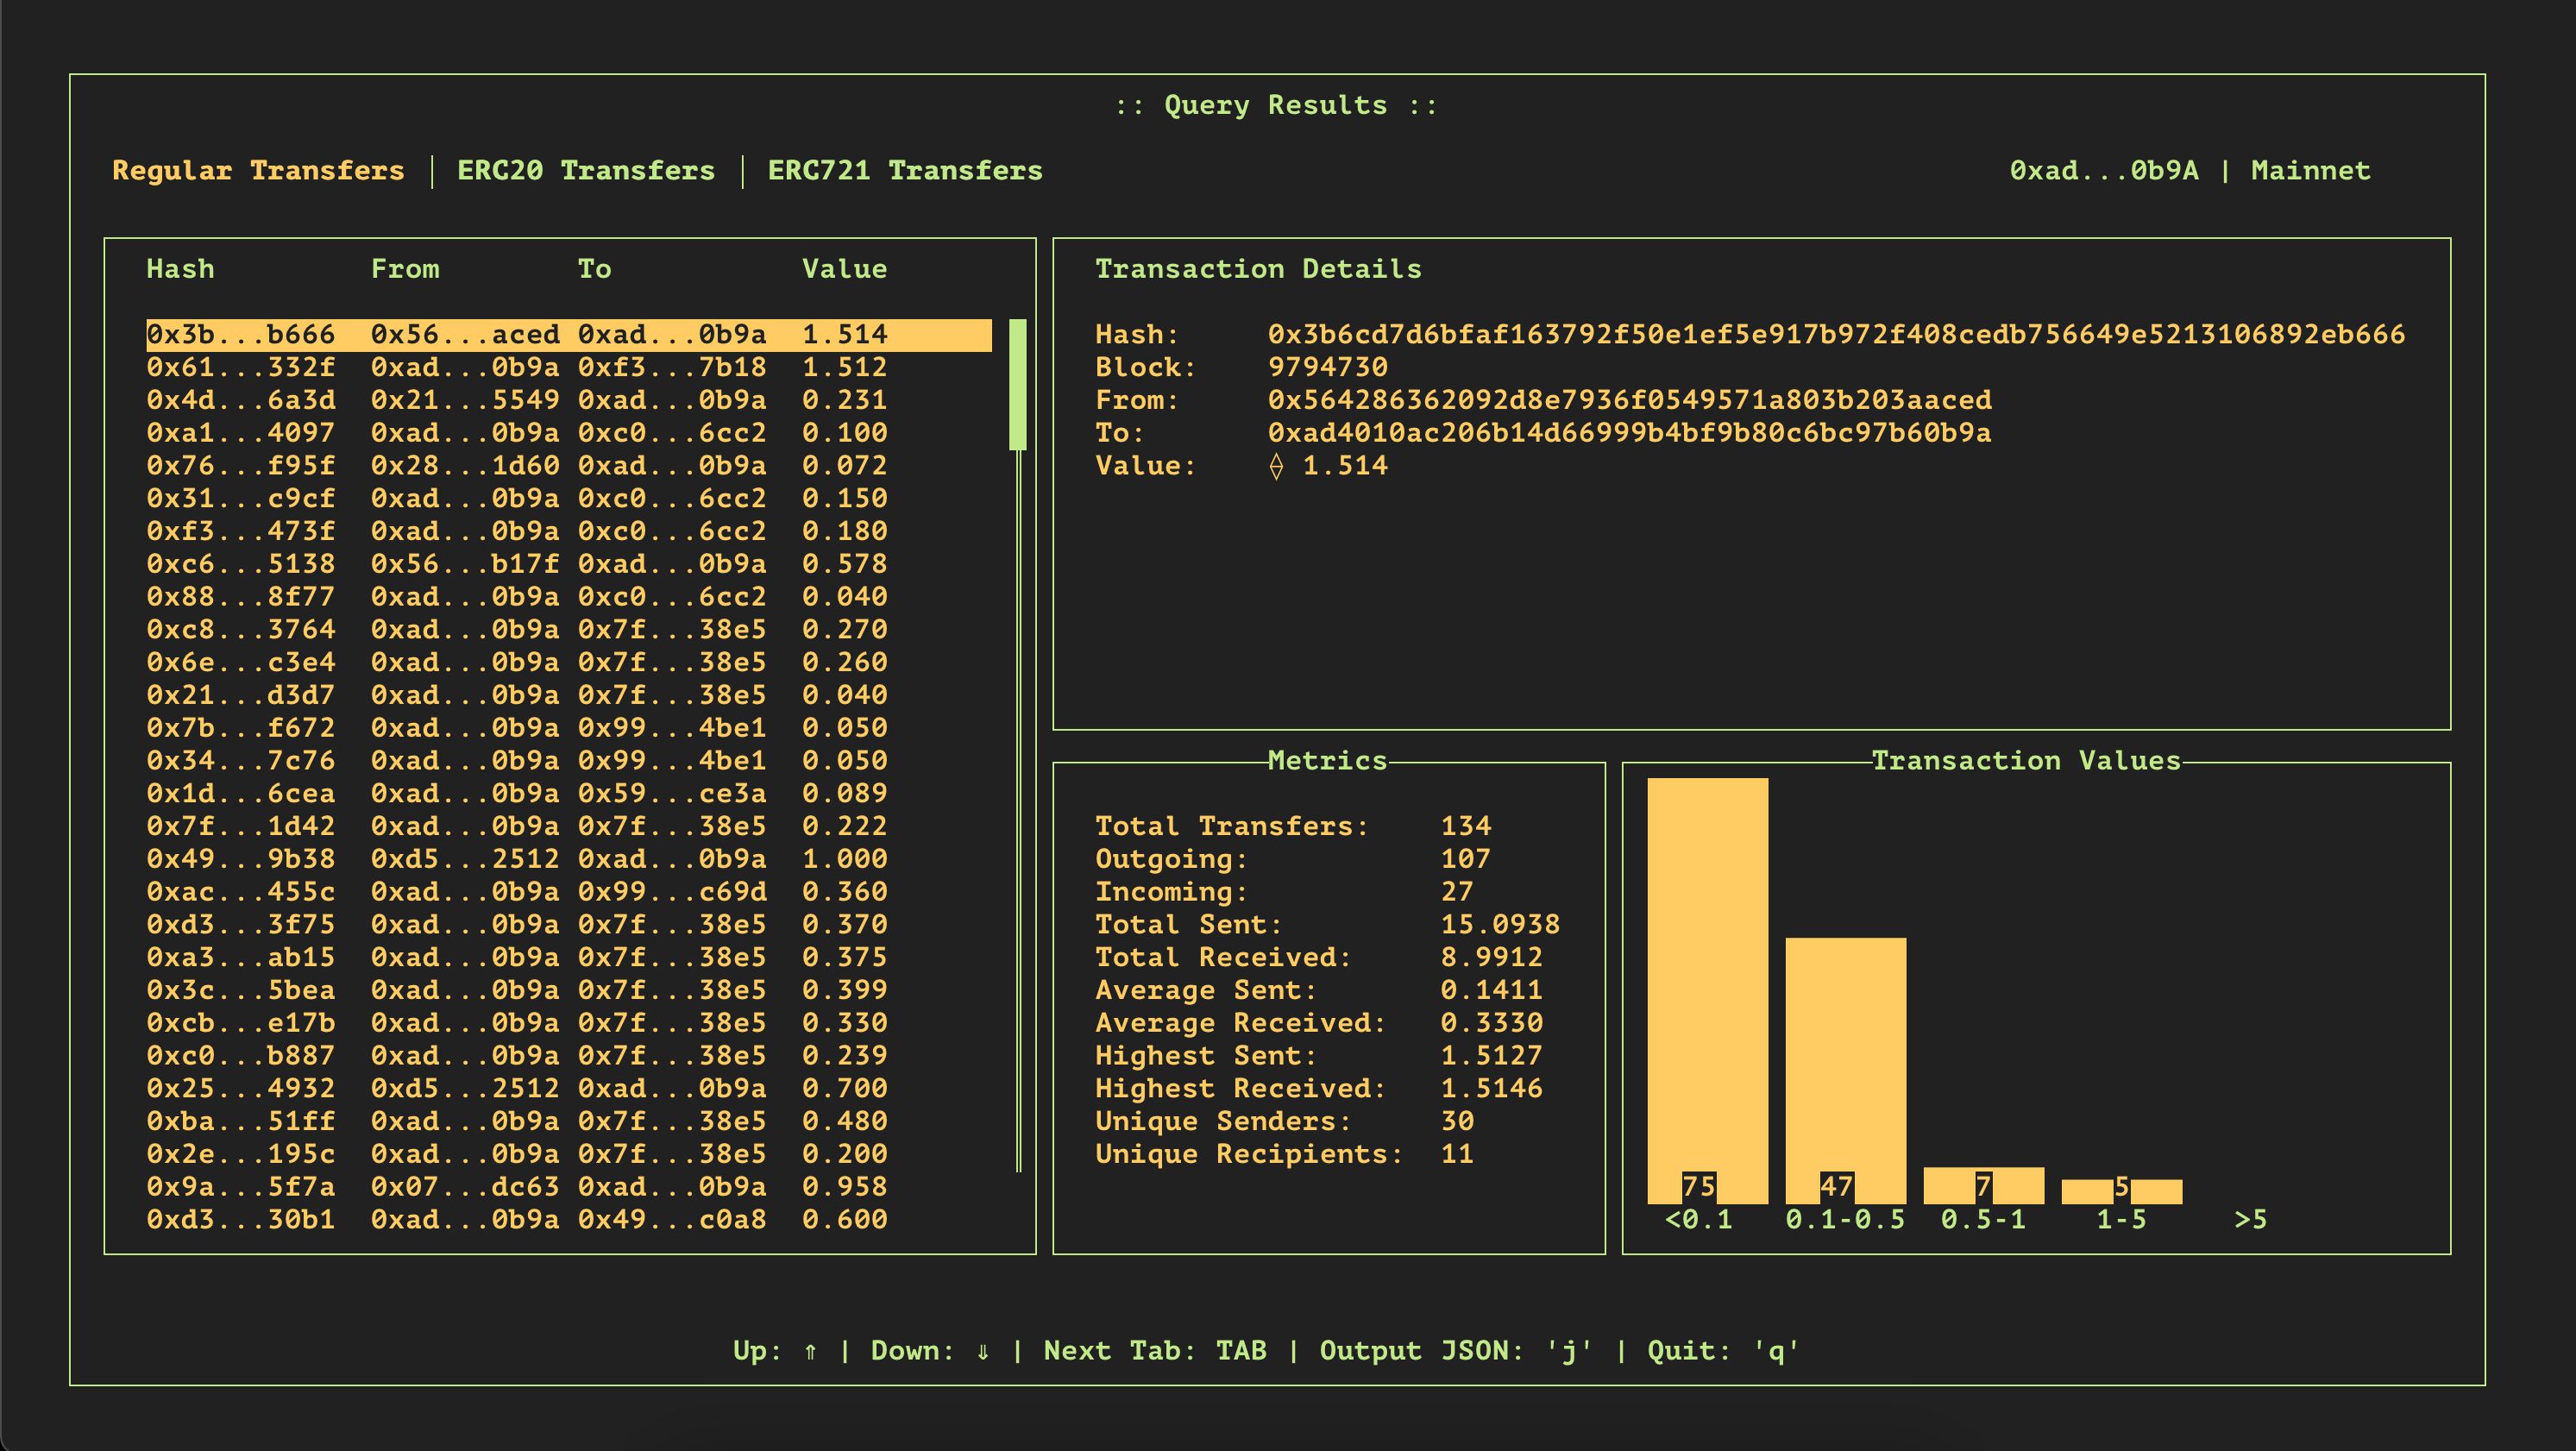Select the Regular Transfers tab
Viewport: 2576px width, 1451px height.
[x=258, y=171]
